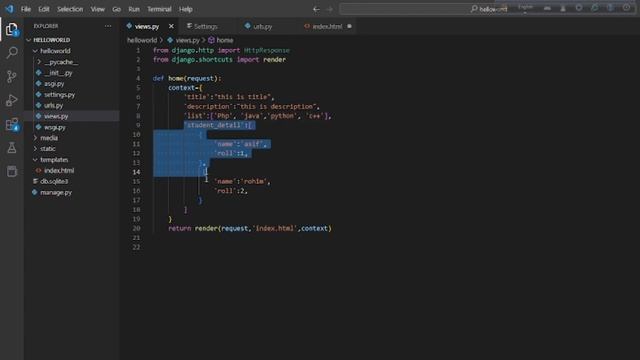640x360 pixels.
Task: Click the 'return render' line of code
Action: [250, 228]
